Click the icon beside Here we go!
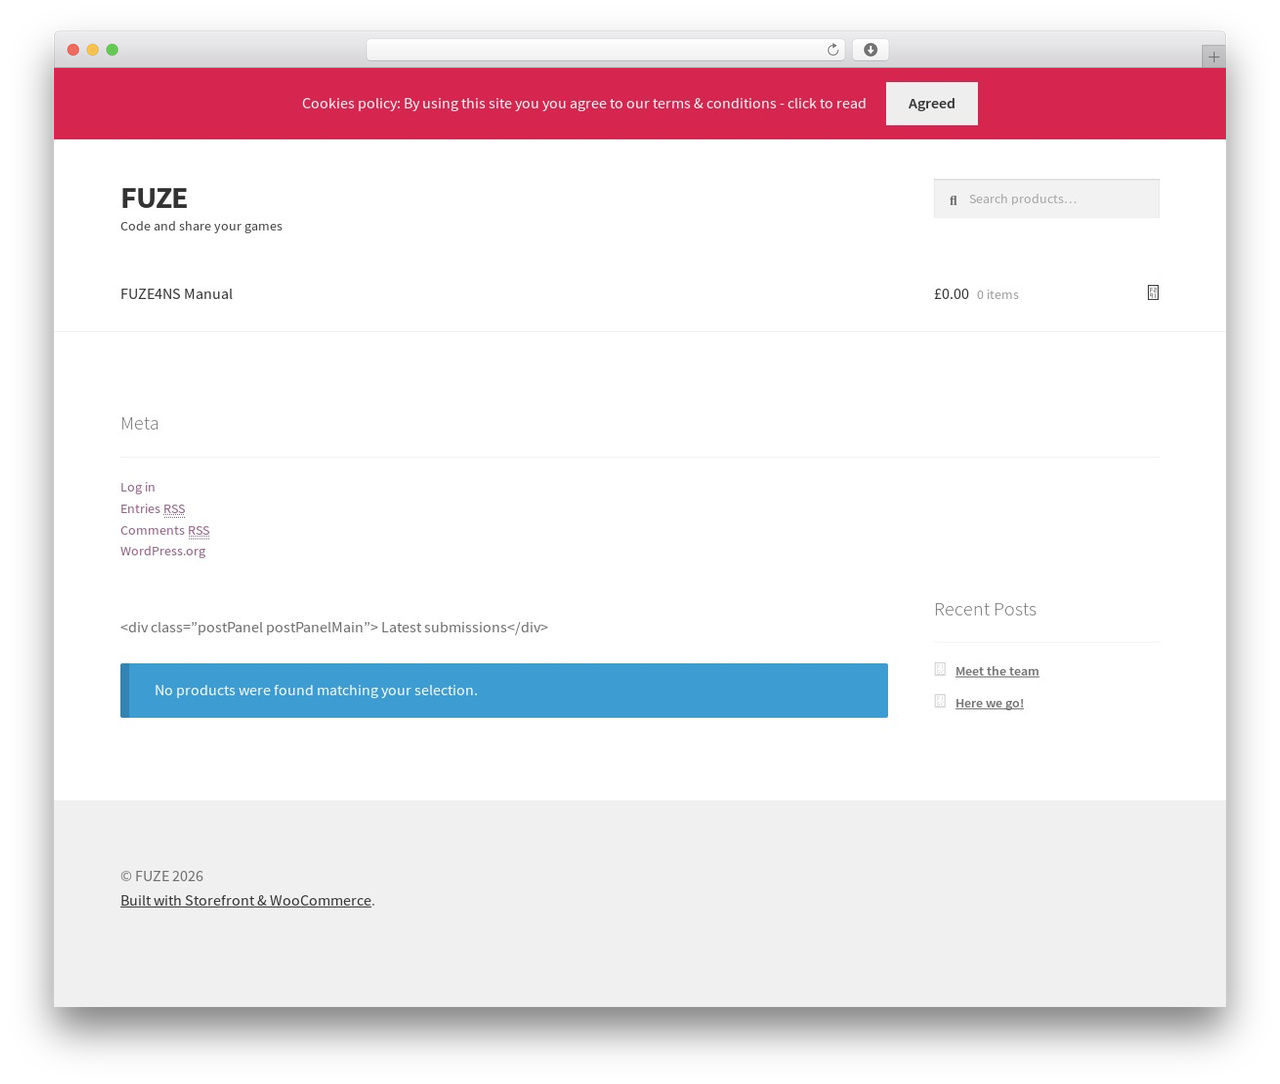The width and height of the screenshot is (1280, 1084). point(940,701)
